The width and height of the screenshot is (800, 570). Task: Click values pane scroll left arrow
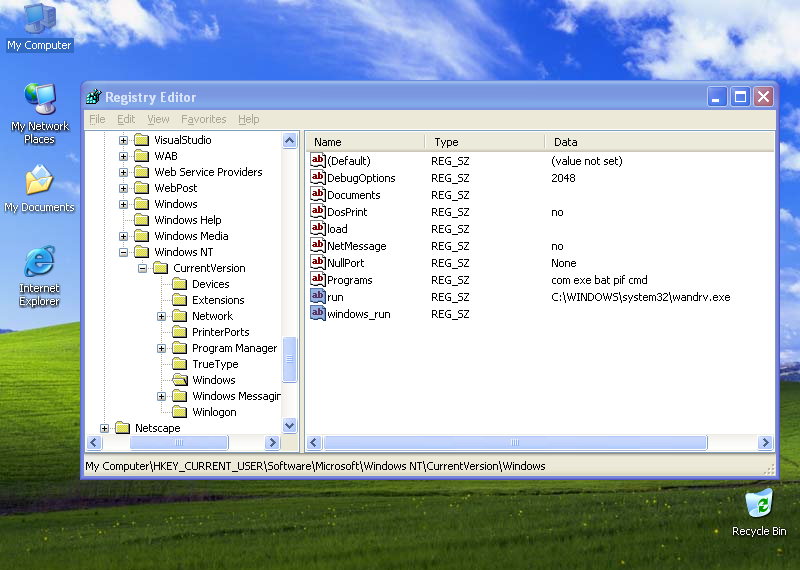[x=314, y=442]
